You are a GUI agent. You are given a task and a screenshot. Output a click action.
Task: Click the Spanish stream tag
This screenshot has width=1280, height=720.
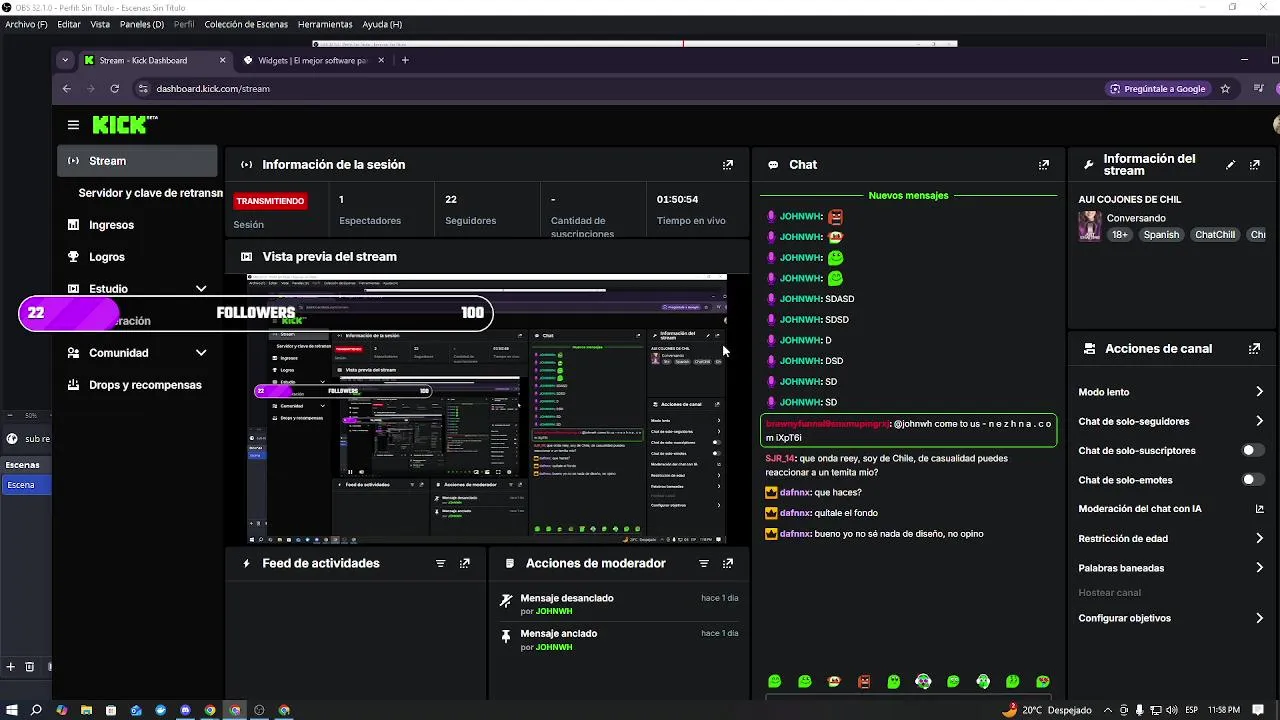[1161, 235]
